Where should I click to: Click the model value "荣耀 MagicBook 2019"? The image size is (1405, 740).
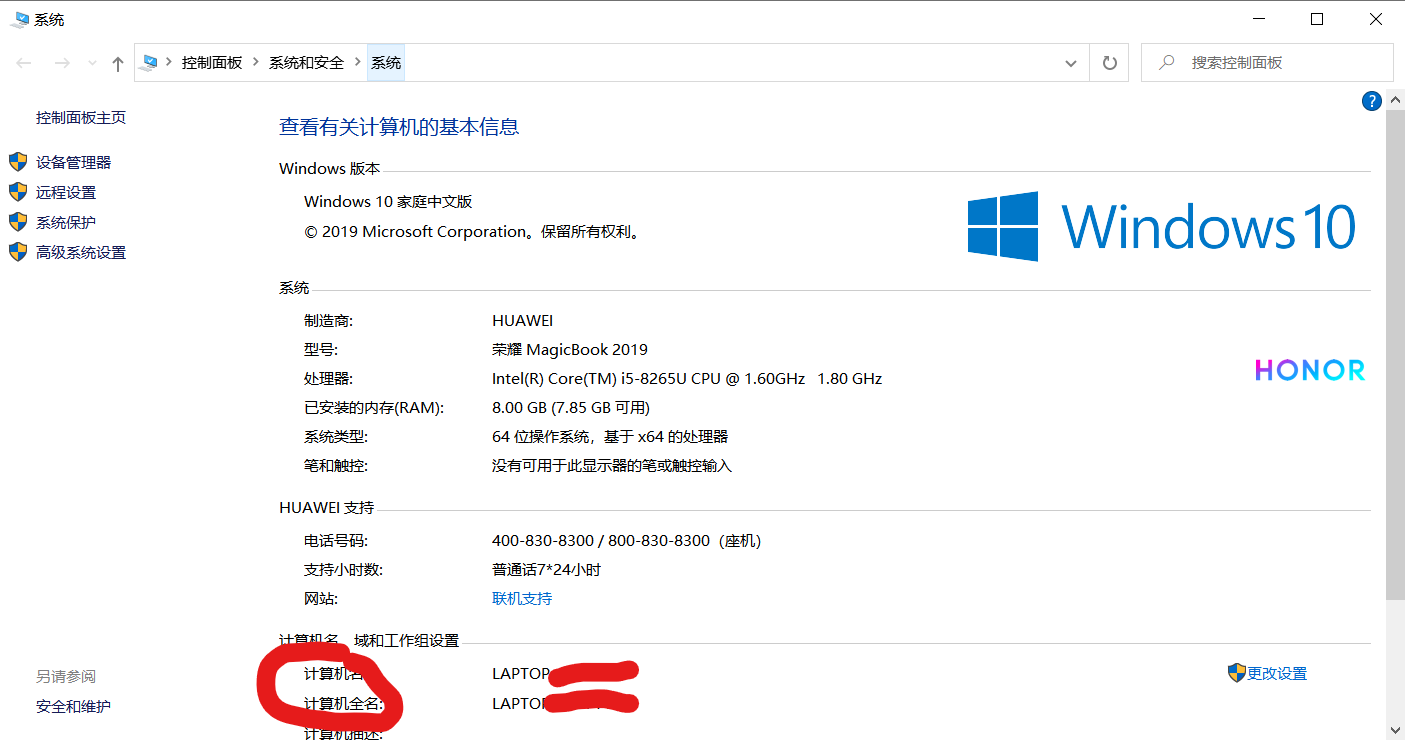(570, 349)
